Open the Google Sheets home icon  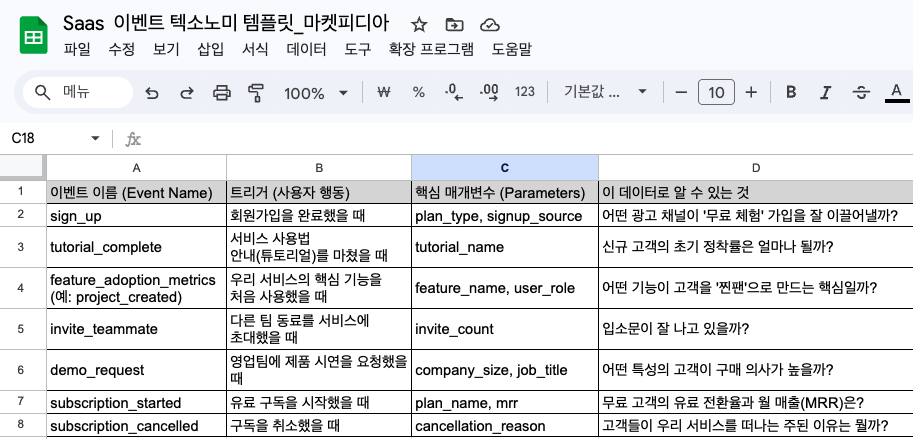coord(33,36)
